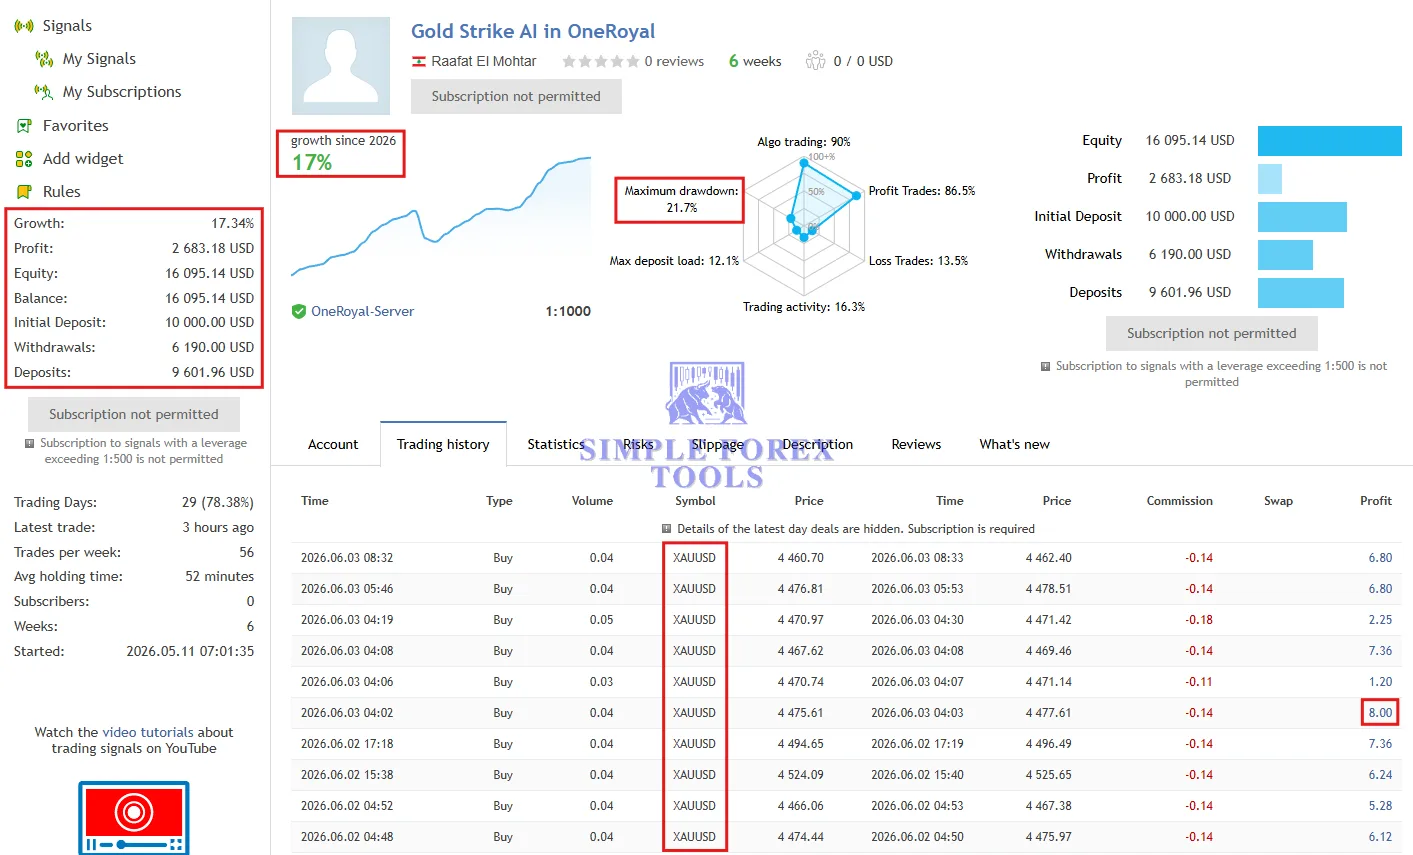Click the Gold Strike AI in OneRoyal title
The image size is (1413, 855).
tap(533, 31)
